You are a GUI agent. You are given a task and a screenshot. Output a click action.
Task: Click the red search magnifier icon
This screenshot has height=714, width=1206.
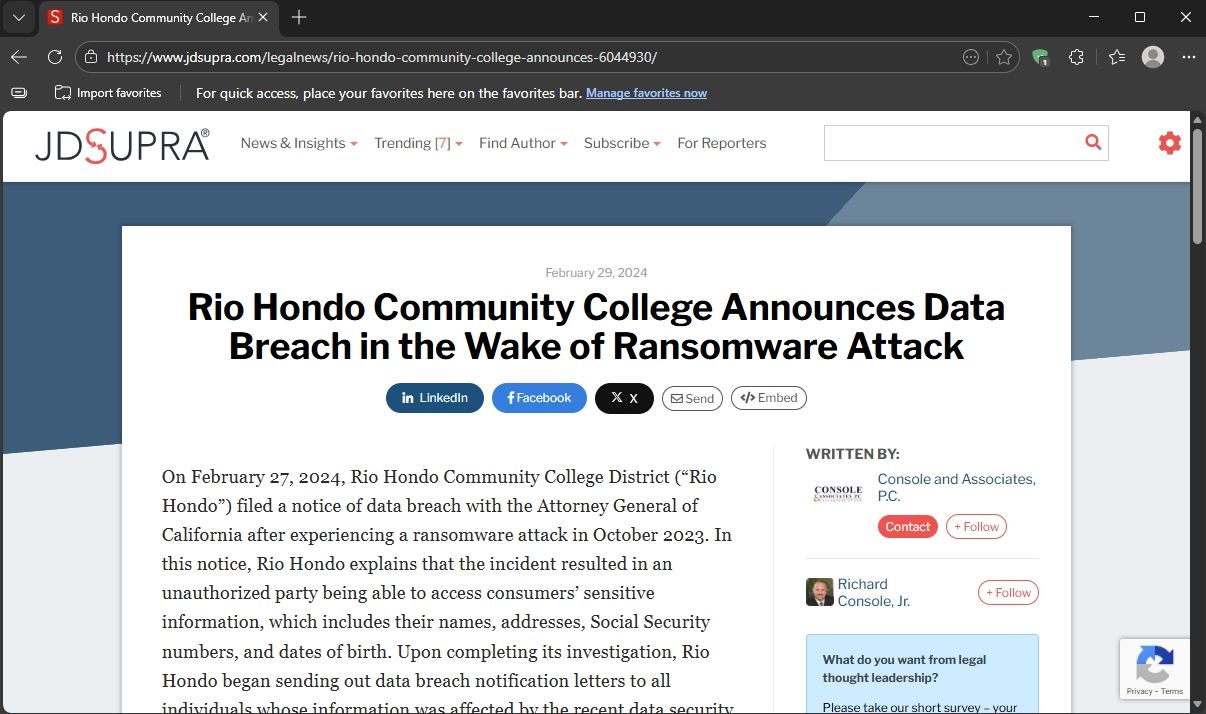(1093, 143)
